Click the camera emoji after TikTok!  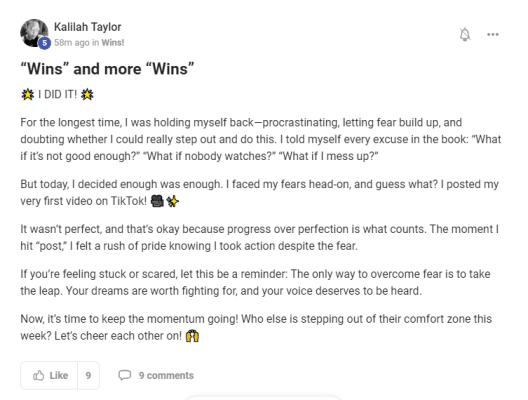(x=157, y=201)
